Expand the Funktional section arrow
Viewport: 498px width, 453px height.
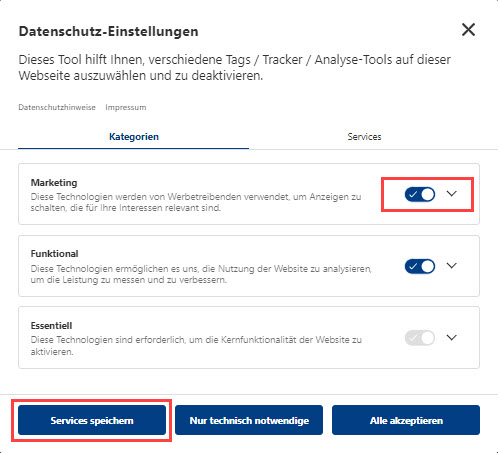pyautogui.click(x=452, y=266)
